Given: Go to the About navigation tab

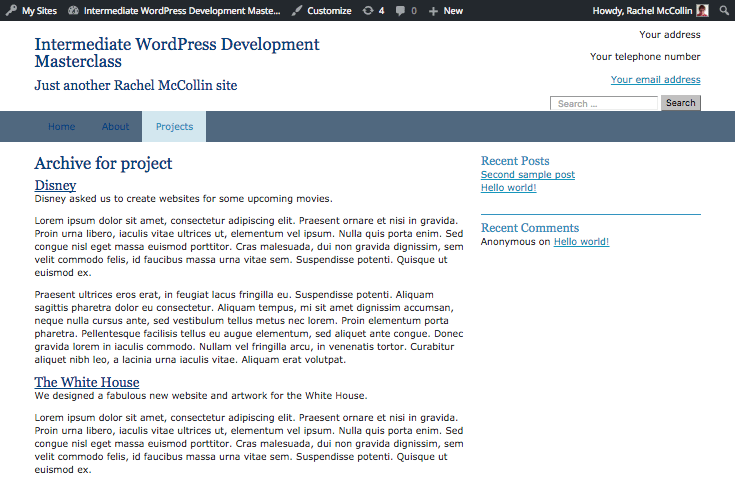Looking at the screenshot, I should [115, 127].
